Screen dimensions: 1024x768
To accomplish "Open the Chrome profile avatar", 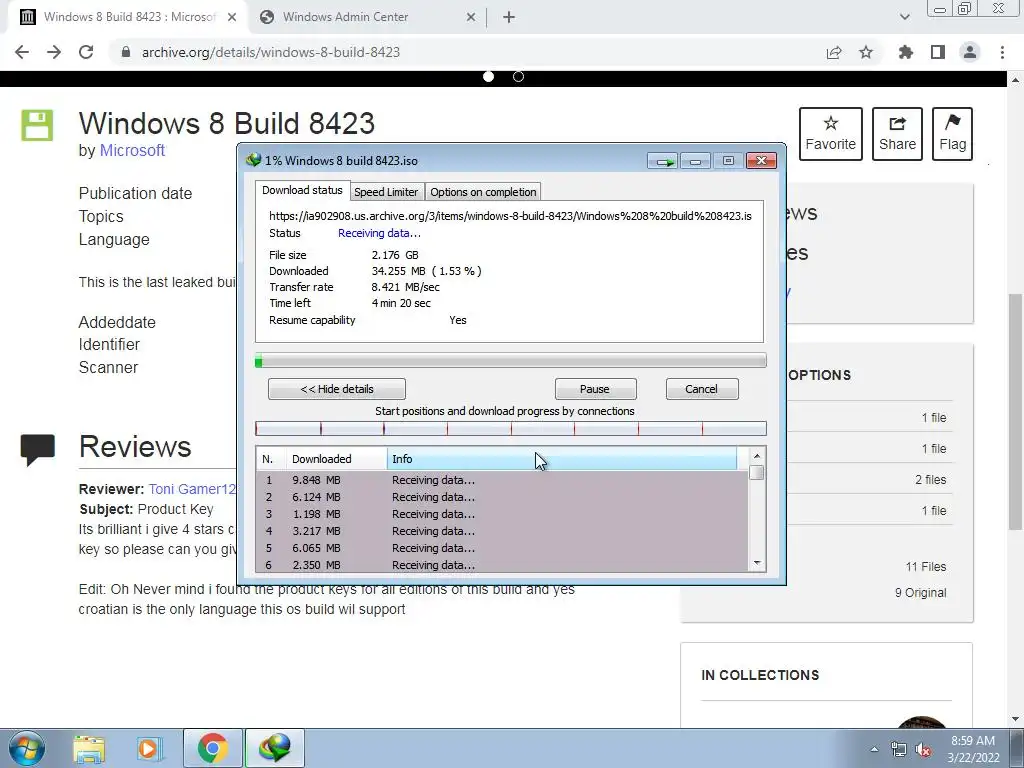I will [x=970, y=52].
